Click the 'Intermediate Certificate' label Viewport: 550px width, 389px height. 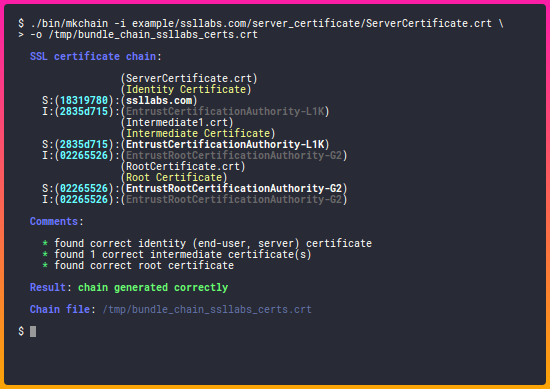[198, 133]
